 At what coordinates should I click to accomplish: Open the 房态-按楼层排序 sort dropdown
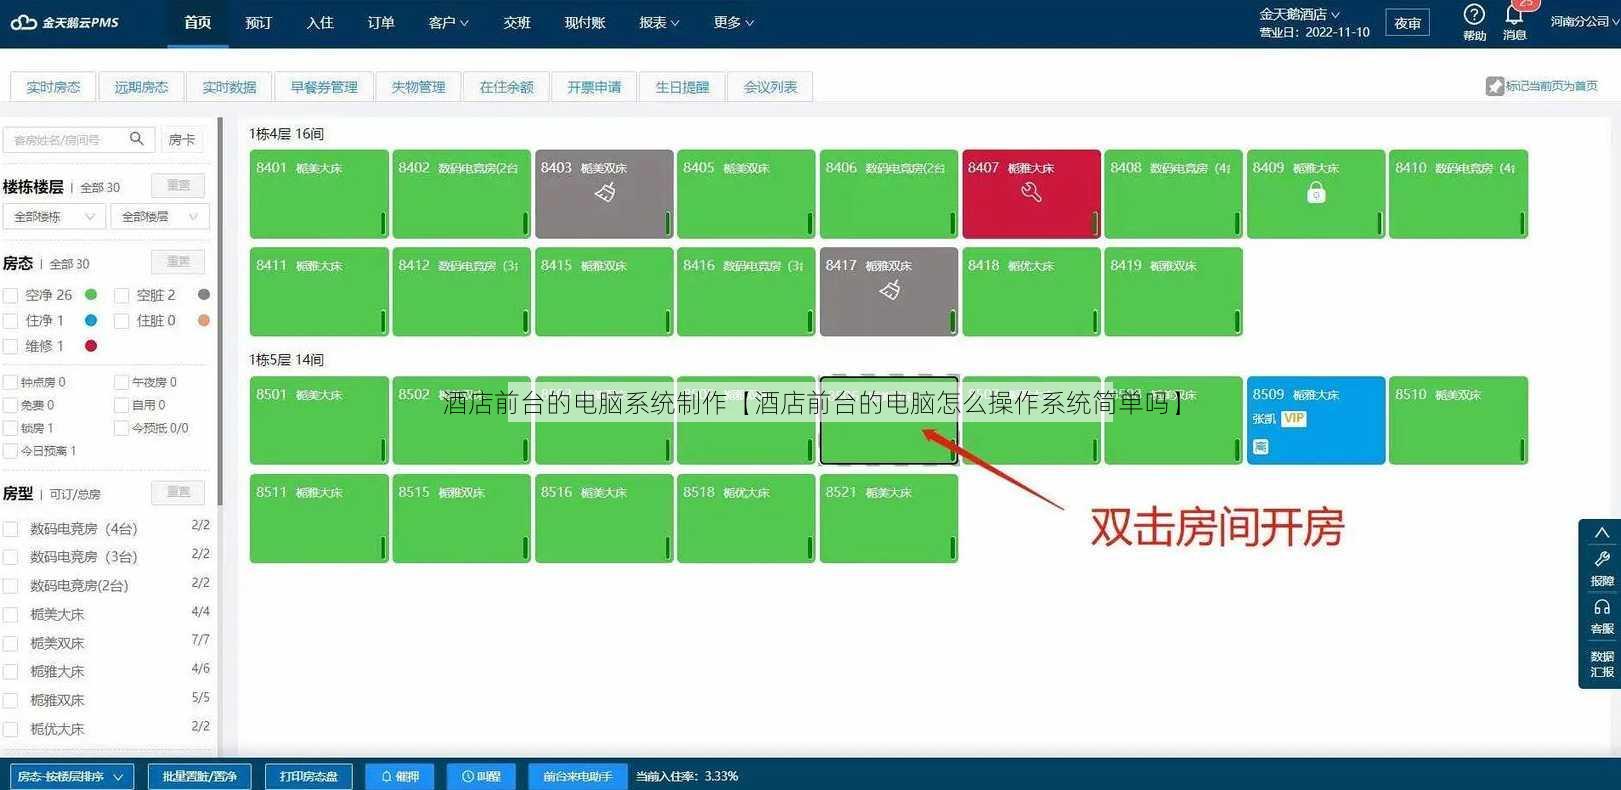(72, 776)
